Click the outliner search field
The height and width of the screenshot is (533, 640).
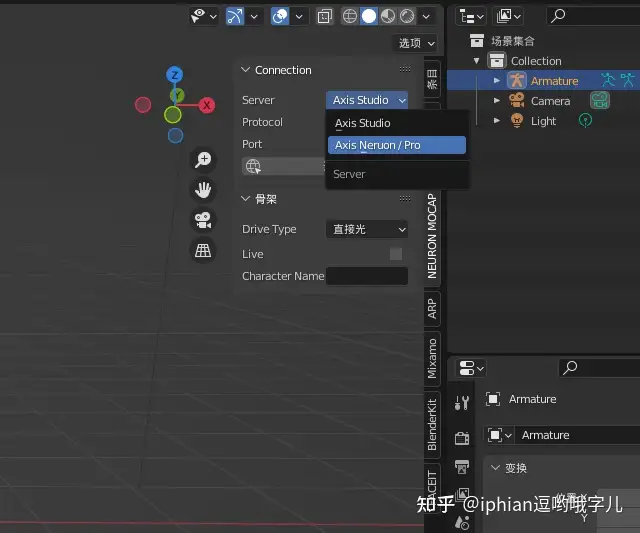(593, 17)
